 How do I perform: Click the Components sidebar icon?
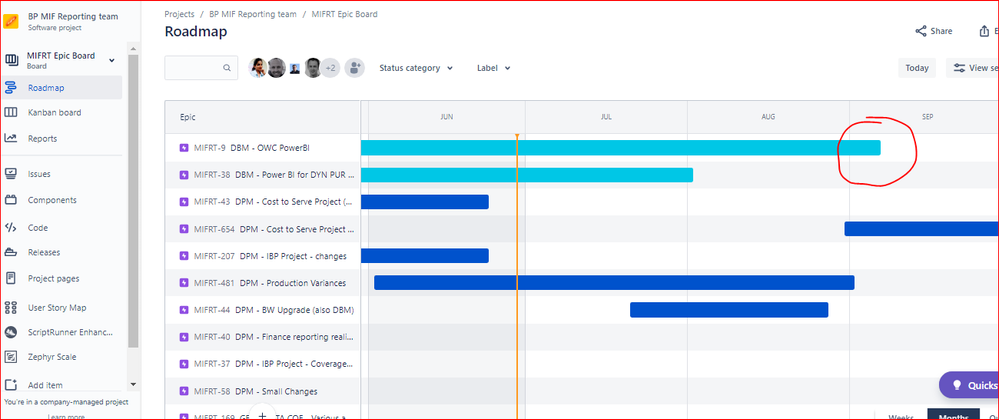(x=11, y=200)
